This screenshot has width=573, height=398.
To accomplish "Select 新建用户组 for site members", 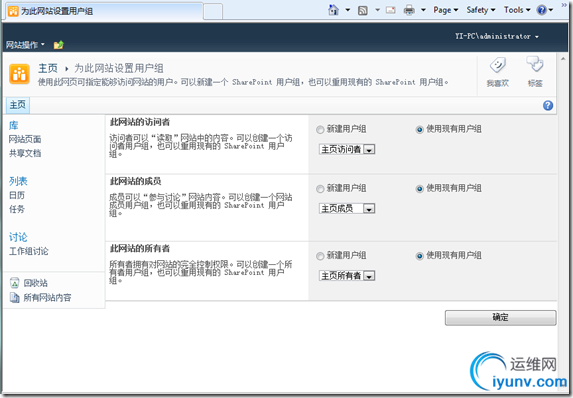I will point(320,189).
